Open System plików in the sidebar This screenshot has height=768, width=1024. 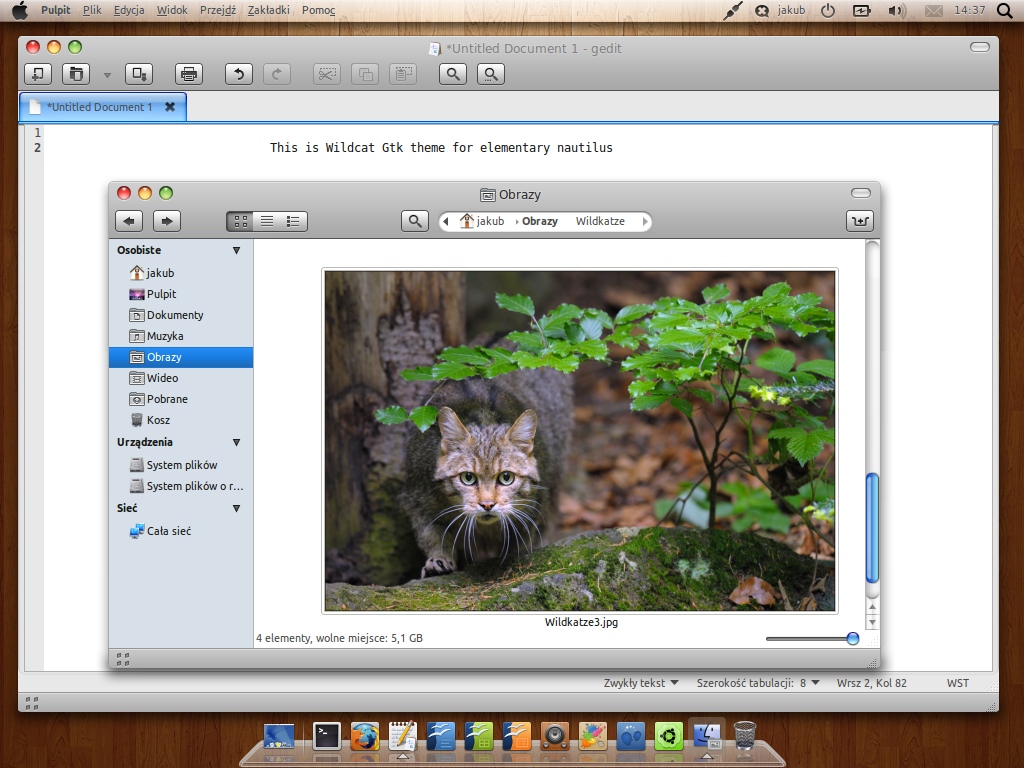click(181, 465)
